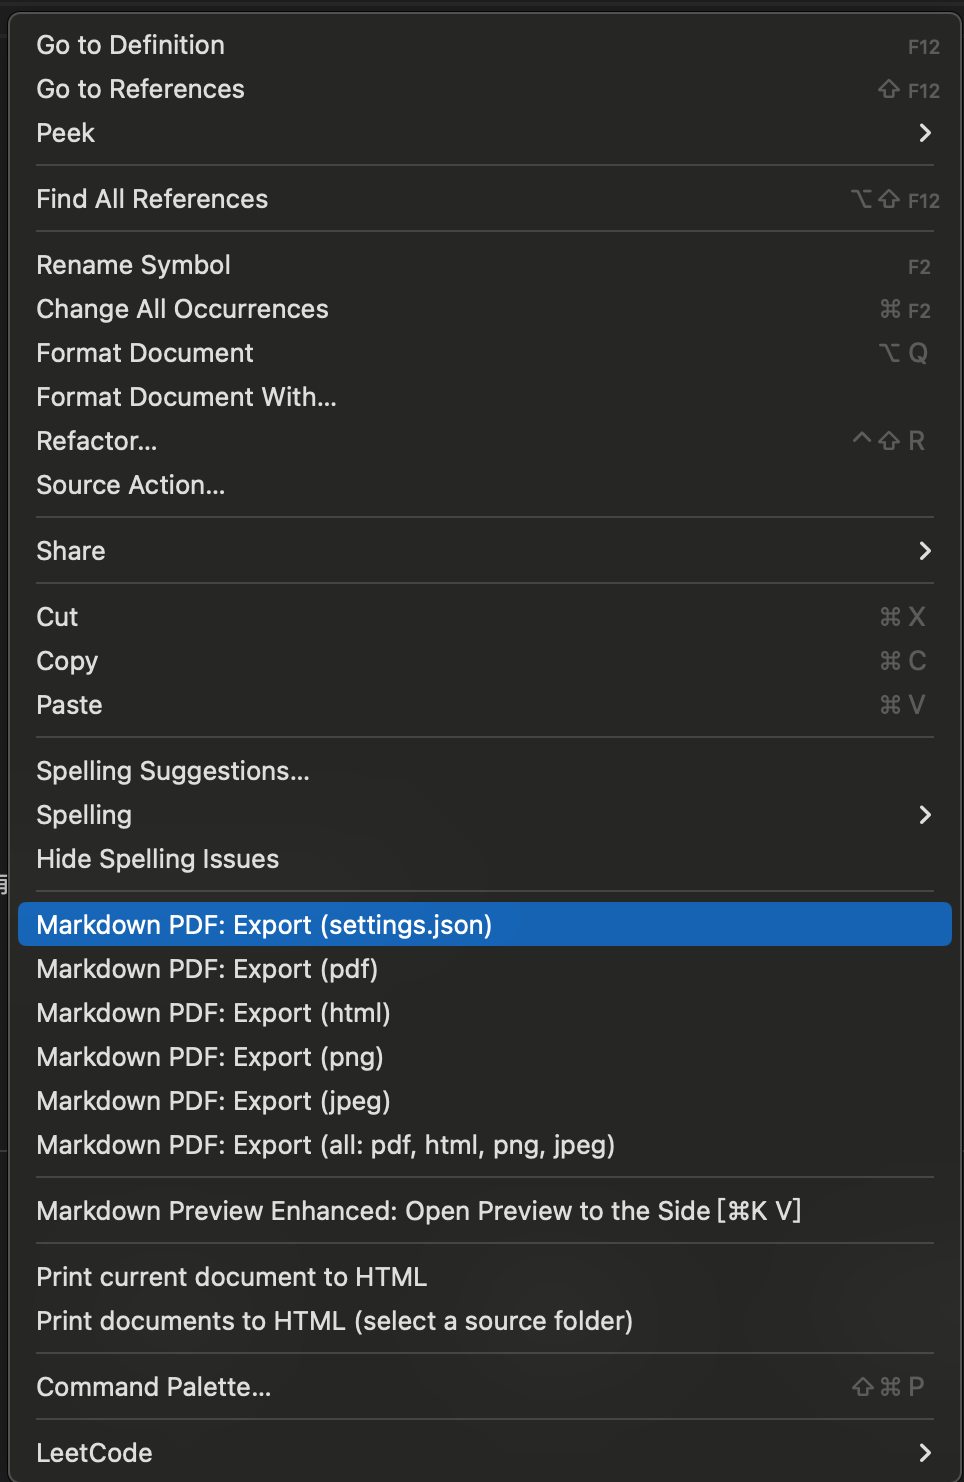Open the Command Palette…
Screen dimensions: 964x1482
[x=153, y=1387]
